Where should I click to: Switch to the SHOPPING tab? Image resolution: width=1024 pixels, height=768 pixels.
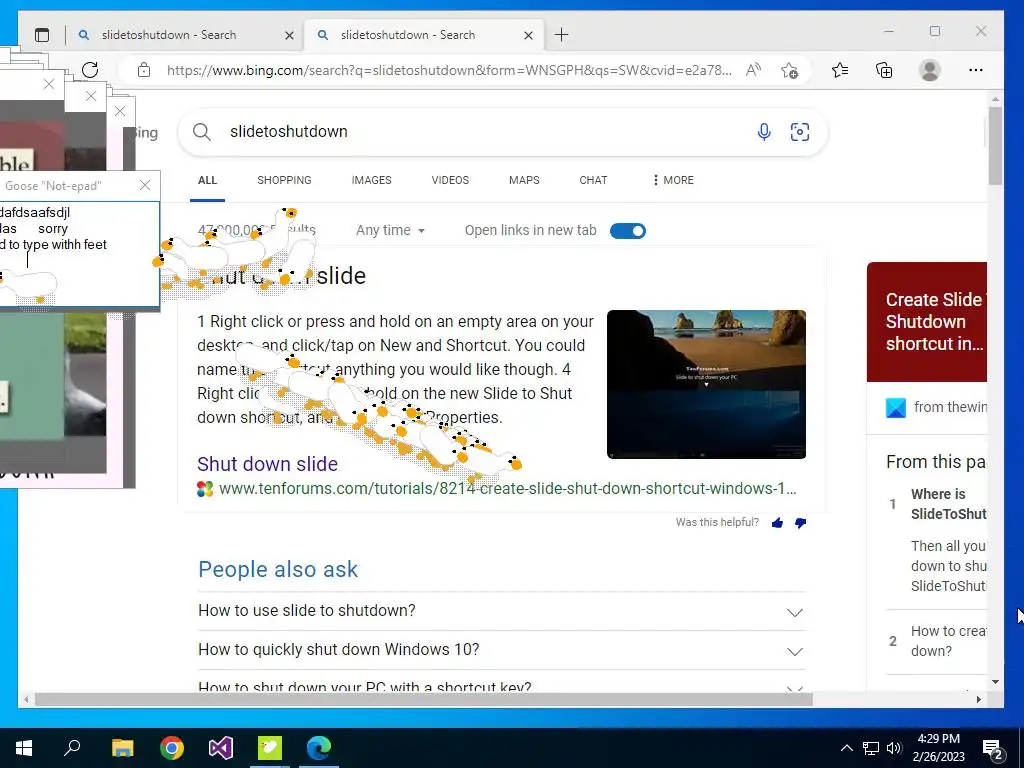[x=284, y=180]
